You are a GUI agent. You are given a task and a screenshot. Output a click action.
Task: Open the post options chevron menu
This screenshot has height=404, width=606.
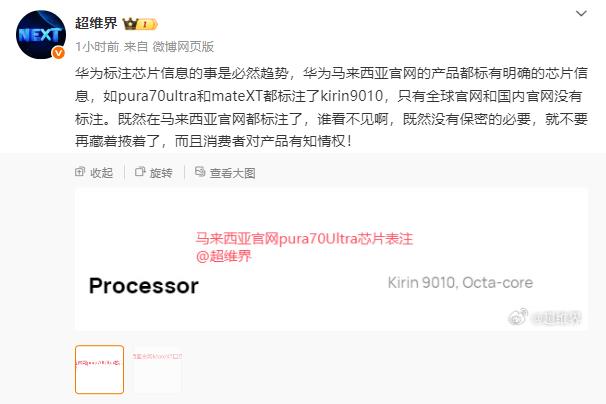coord(581,14)
